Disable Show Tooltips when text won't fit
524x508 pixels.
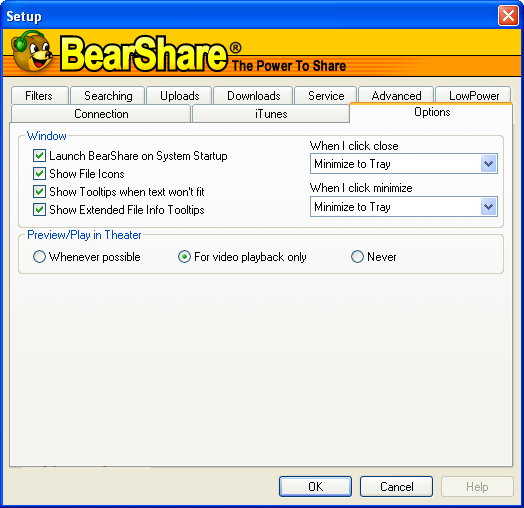pyautogui.click(x=39, y=192)
